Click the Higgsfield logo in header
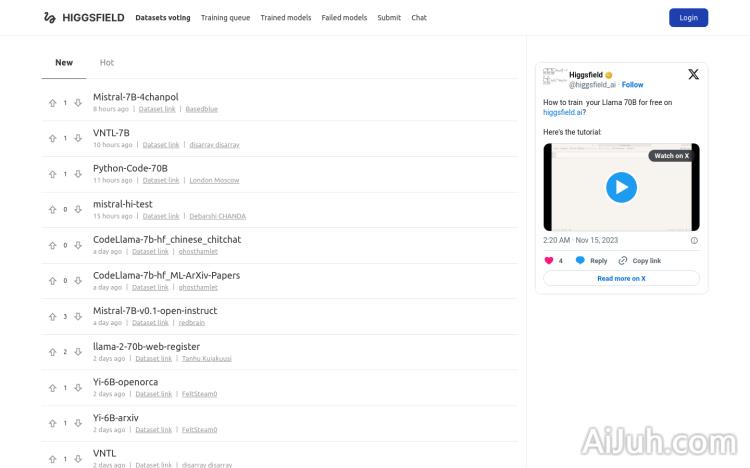This screenshot has height=468, width=750. 84,18
